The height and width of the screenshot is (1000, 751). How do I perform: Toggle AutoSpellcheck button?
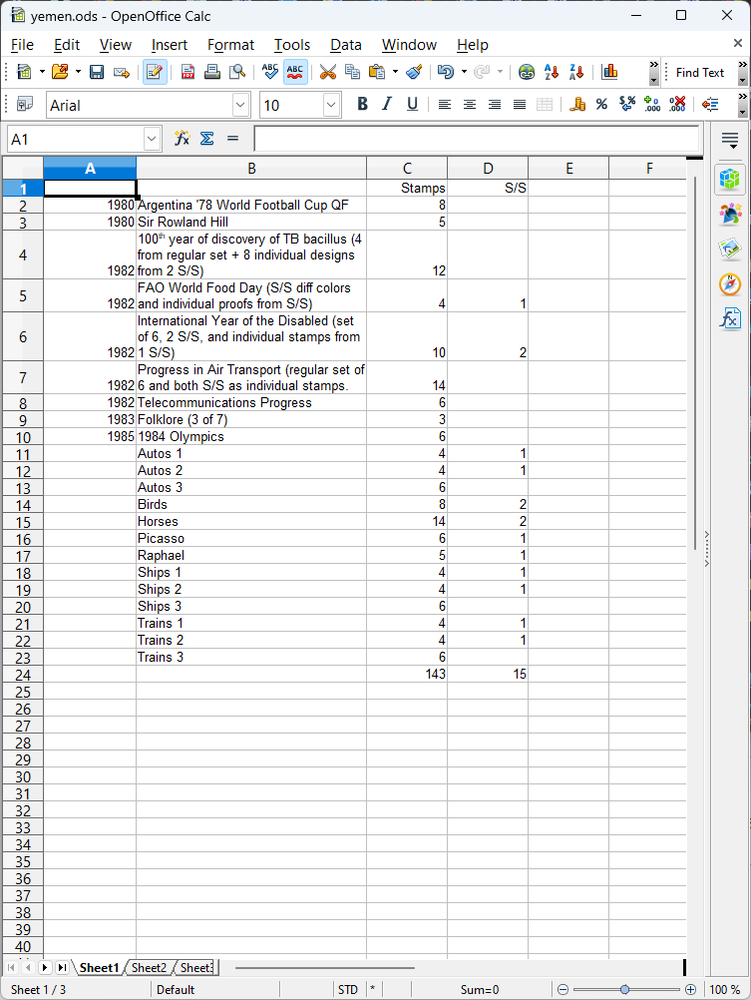pos(295,72)
